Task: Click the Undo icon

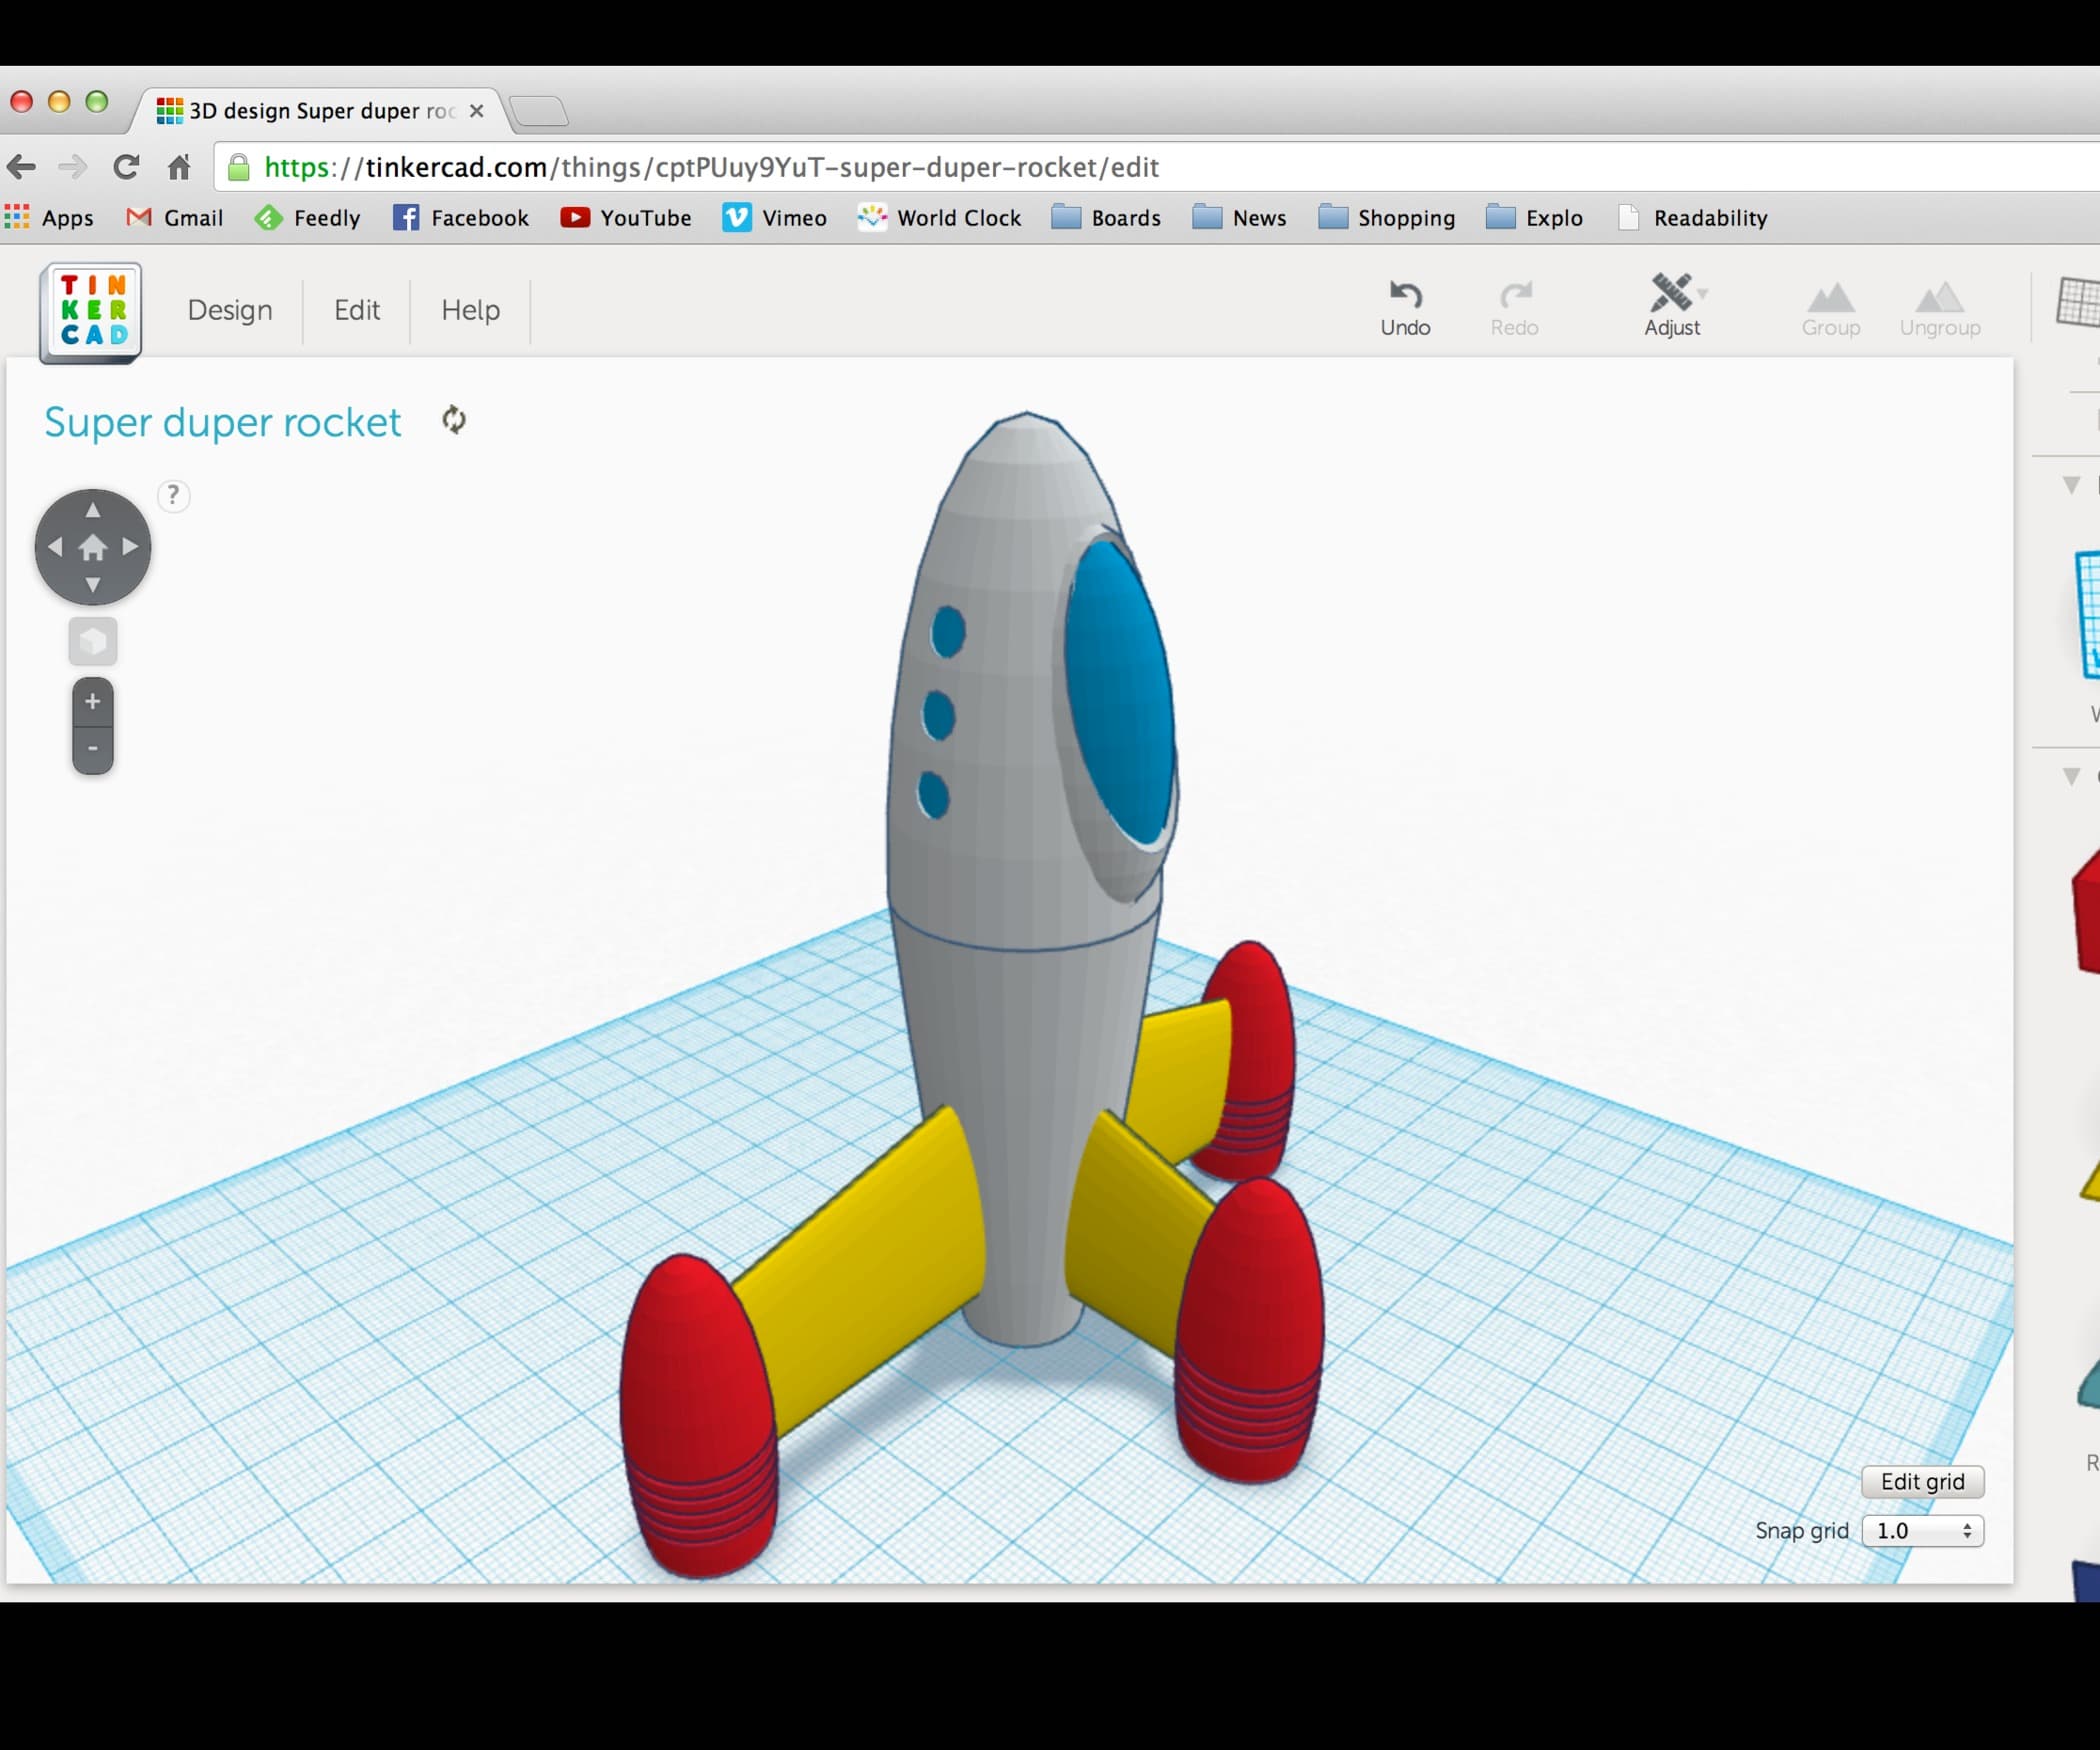Action: coord(1405,300)
